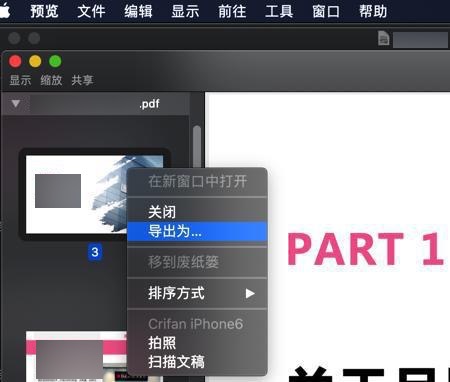
Task: Click the page number 3 label
Action: 95,252
